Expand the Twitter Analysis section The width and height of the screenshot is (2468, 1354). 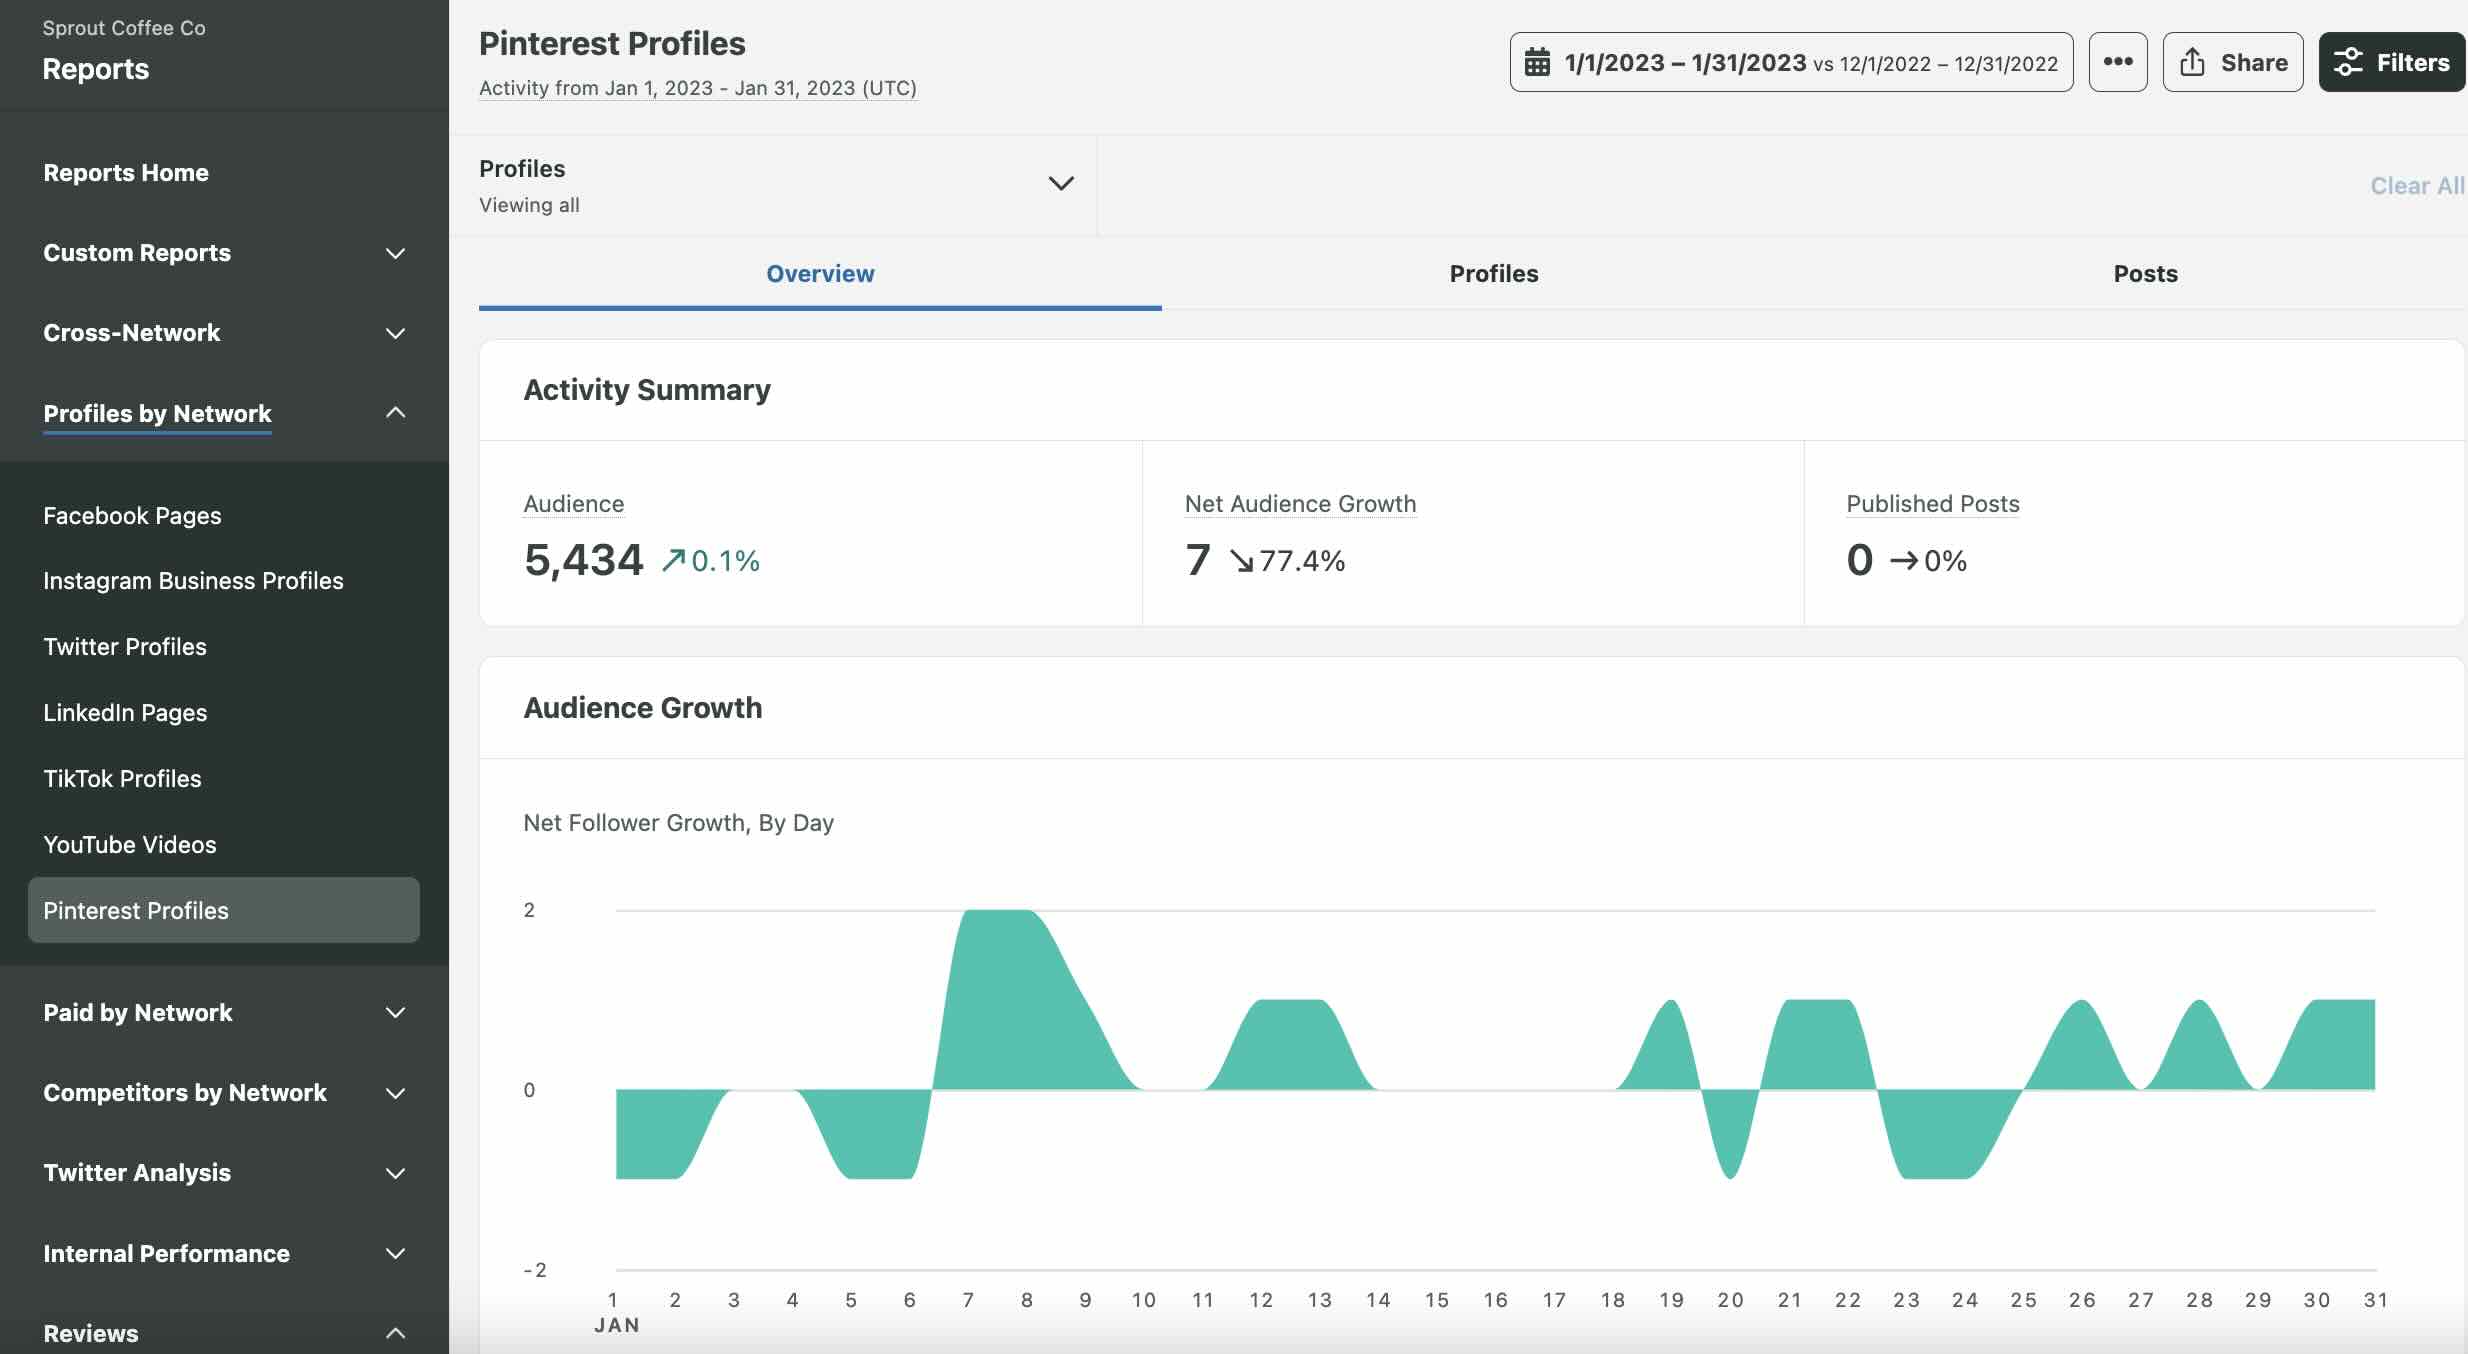[394, 1173]
